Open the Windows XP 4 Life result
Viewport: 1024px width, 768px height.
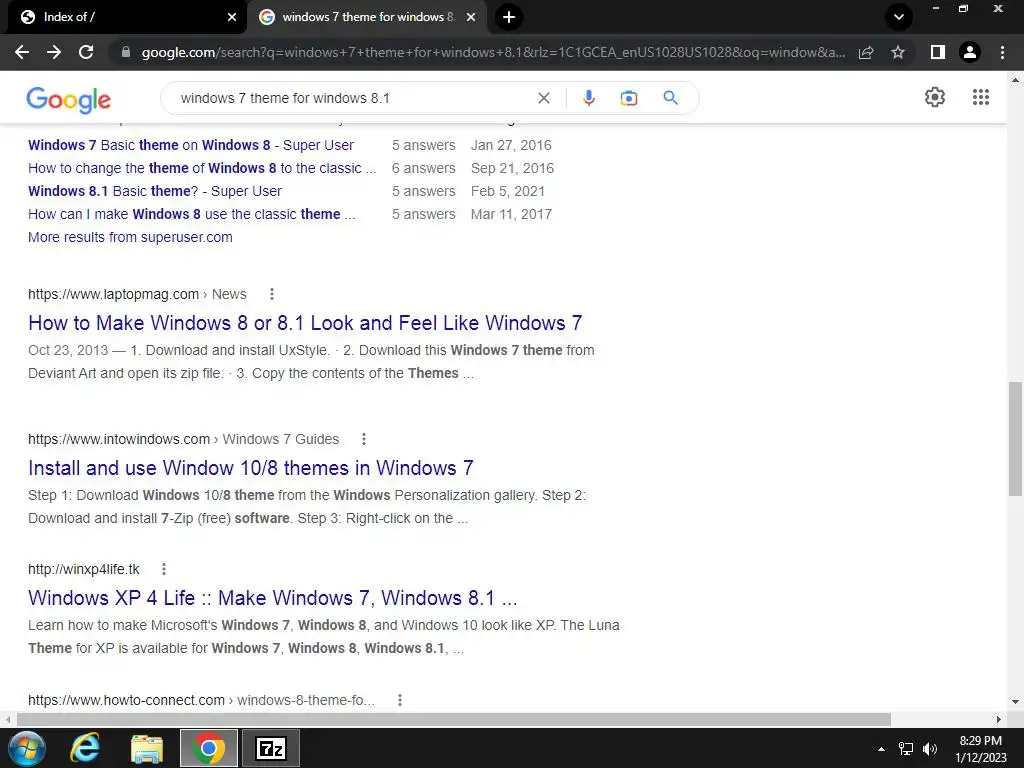272,598
